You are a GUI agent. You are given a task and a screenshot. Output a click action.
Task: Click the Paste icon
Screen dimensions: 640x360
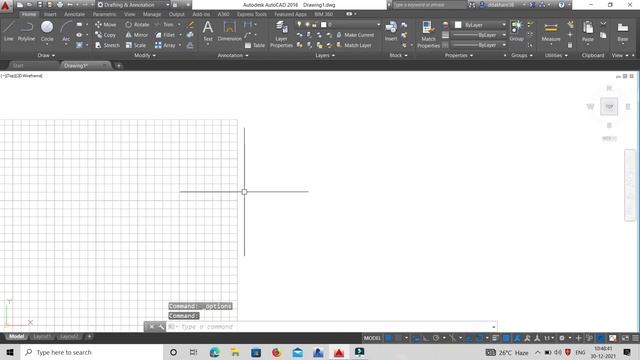(588, 32)
